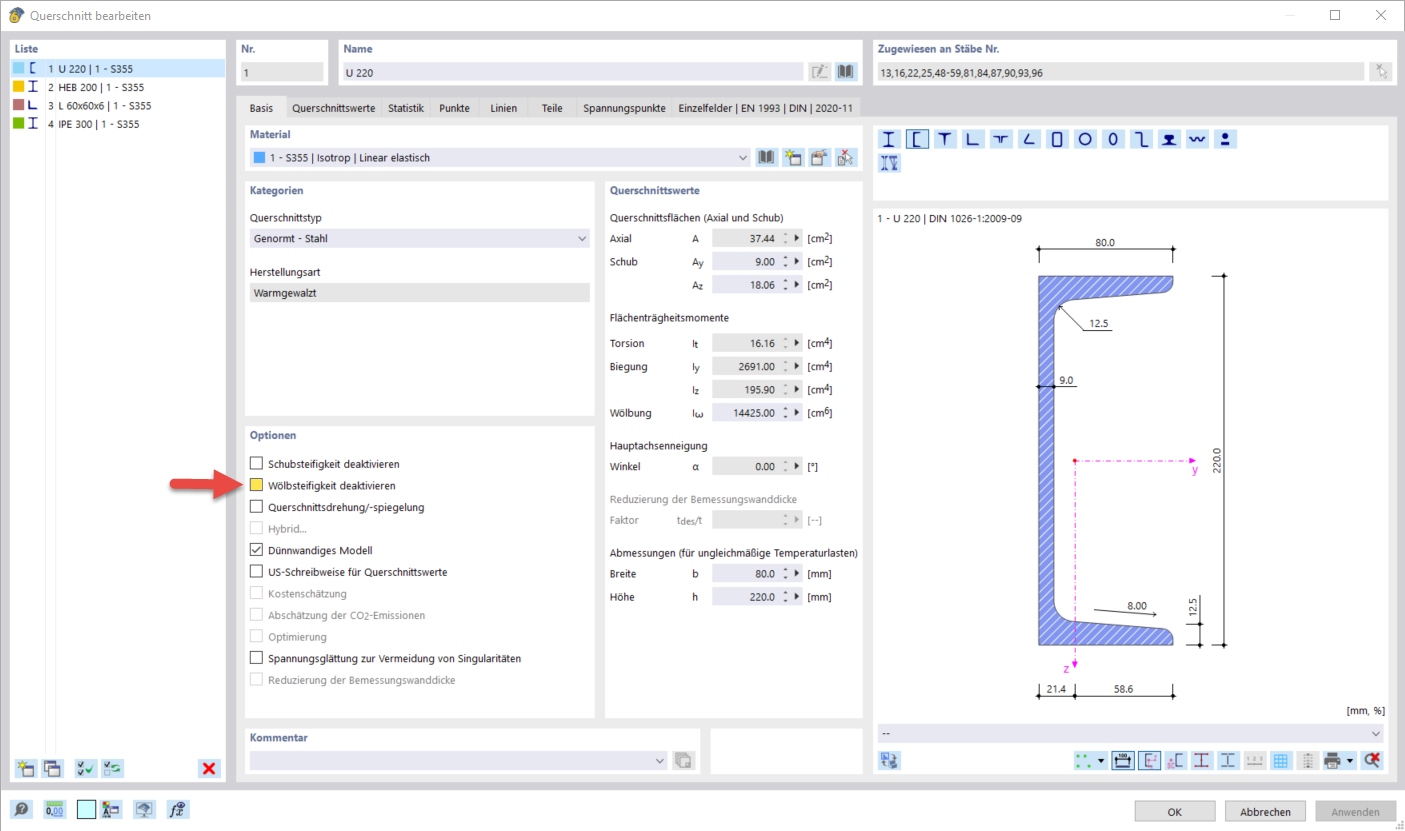1405x831 pixels.
Task: Edit the cross-section name with pencil icon
Action: tap(820, 72)
